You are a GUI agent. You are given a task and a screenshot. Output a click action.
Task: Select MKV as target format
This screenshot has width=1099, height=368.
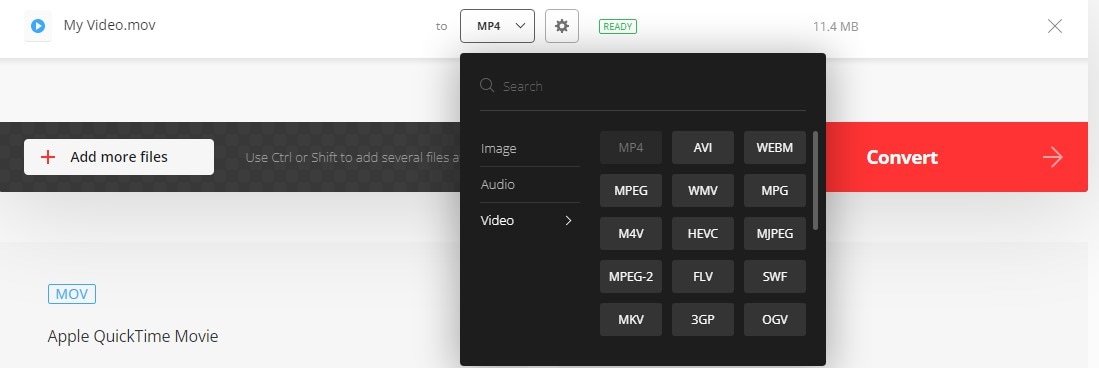(x=631, y=320)
